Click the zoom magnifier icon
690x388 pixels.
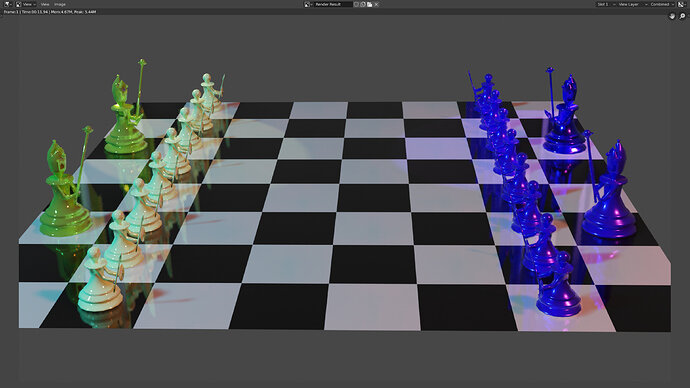pos(682,16)
